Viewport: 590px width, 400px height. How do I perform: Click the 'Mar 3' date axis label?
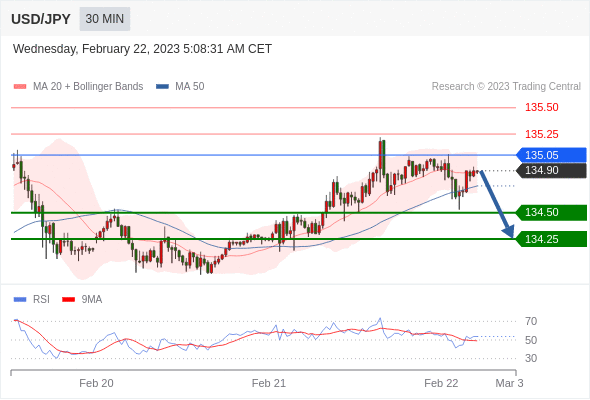point(509,383)
